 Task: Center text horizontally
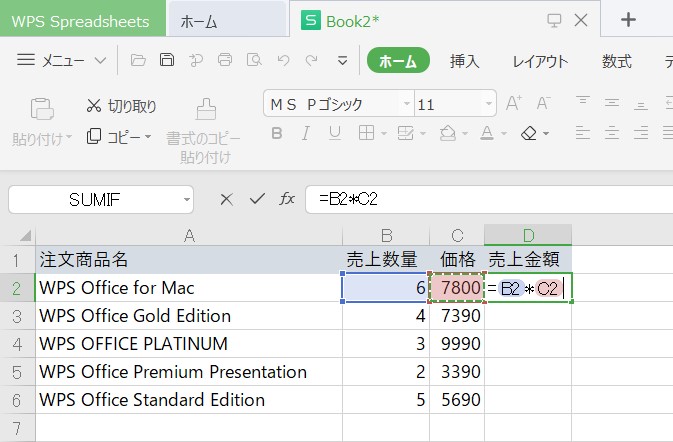(612, 133)
